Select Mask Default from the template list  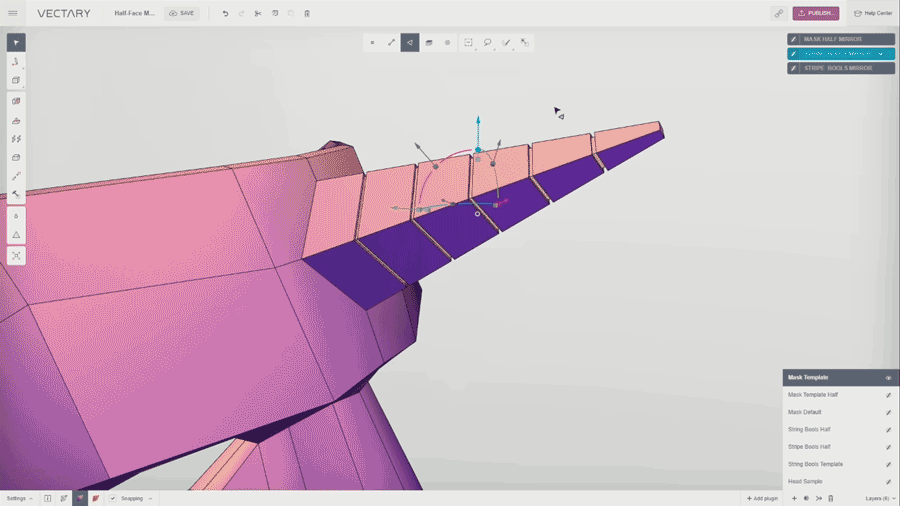(805, 412)
